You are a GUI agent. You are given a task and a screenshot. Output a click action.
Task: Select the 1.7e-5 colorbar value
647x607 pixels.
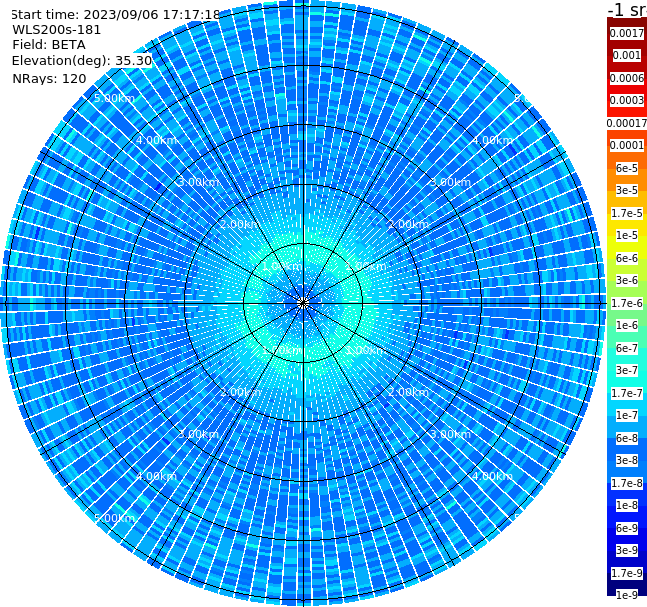click(x=627, y=213)
